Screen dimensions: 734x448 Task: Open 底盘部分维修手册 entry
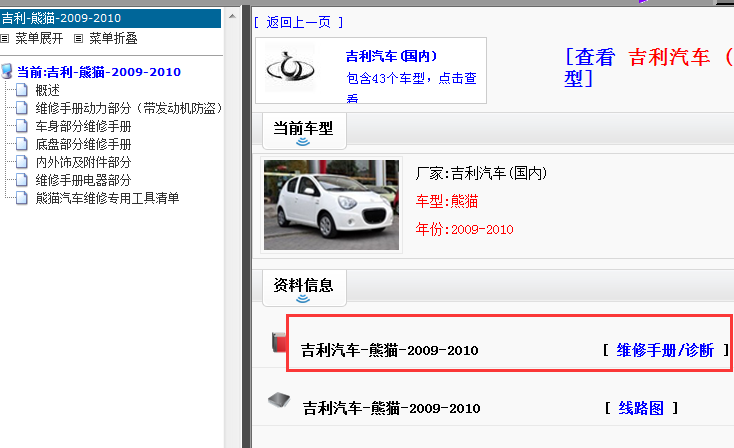coord(83,144)
